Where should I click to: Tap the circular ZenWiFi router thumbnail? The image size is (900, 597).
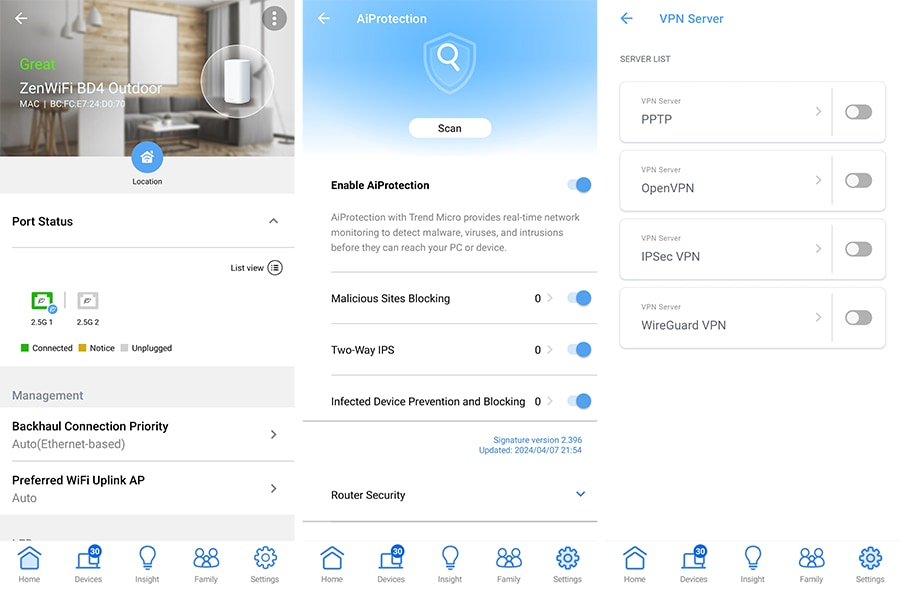(x=237, y=81)
